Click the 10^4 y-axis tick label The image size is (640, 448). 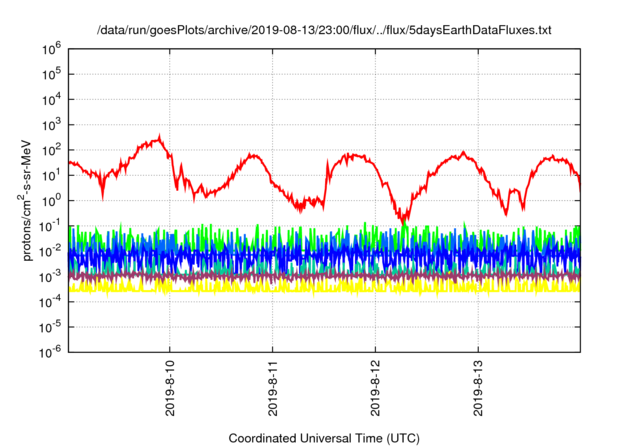point(51,100)
